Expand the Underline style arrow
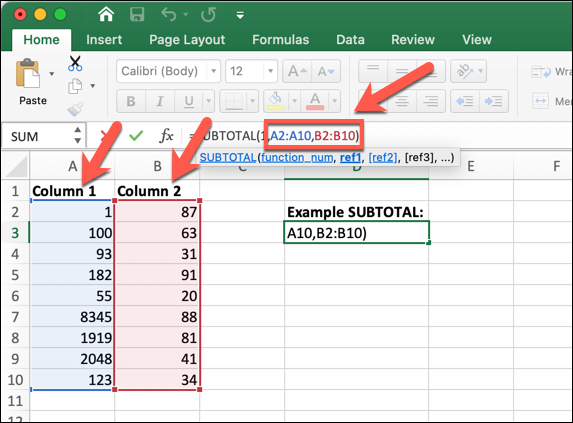The image size is (573, 423). click(209, 101)
